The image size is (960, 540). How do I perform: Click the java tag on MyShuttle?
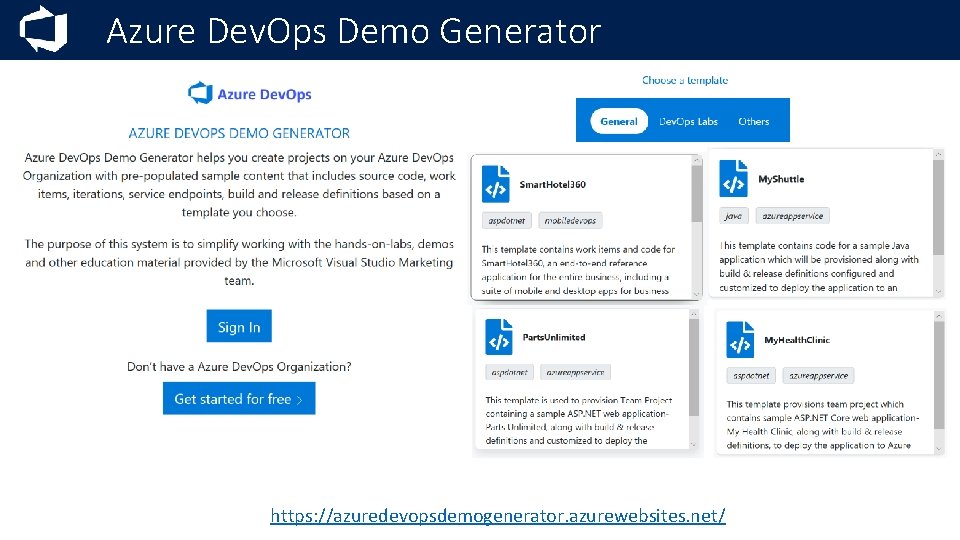pos(733,216)
